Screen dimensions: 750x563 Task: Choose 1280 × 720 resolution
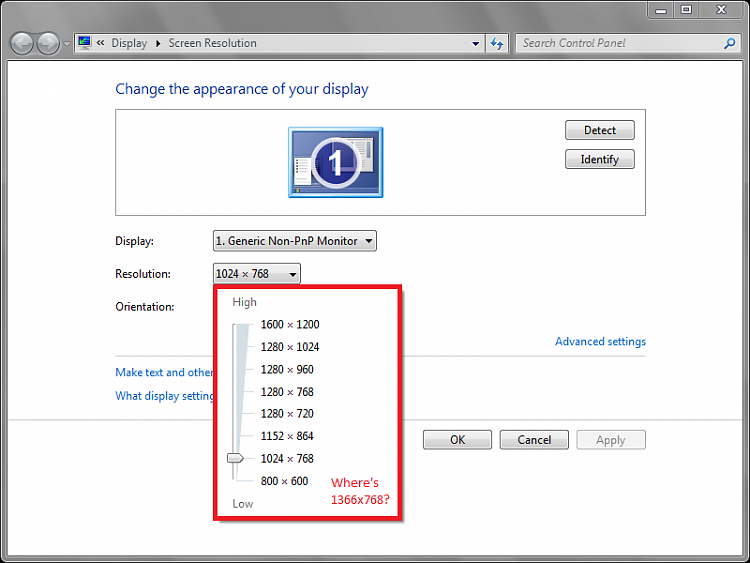(287, 413)
